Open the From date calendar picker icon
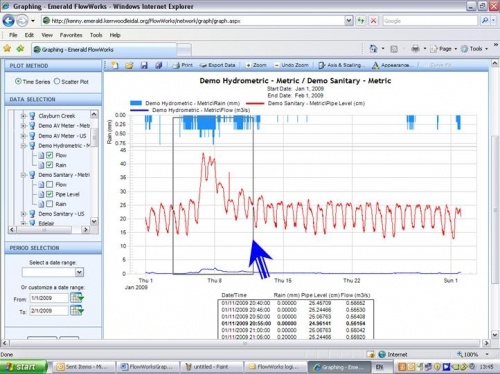 click(x=77, y=297)
